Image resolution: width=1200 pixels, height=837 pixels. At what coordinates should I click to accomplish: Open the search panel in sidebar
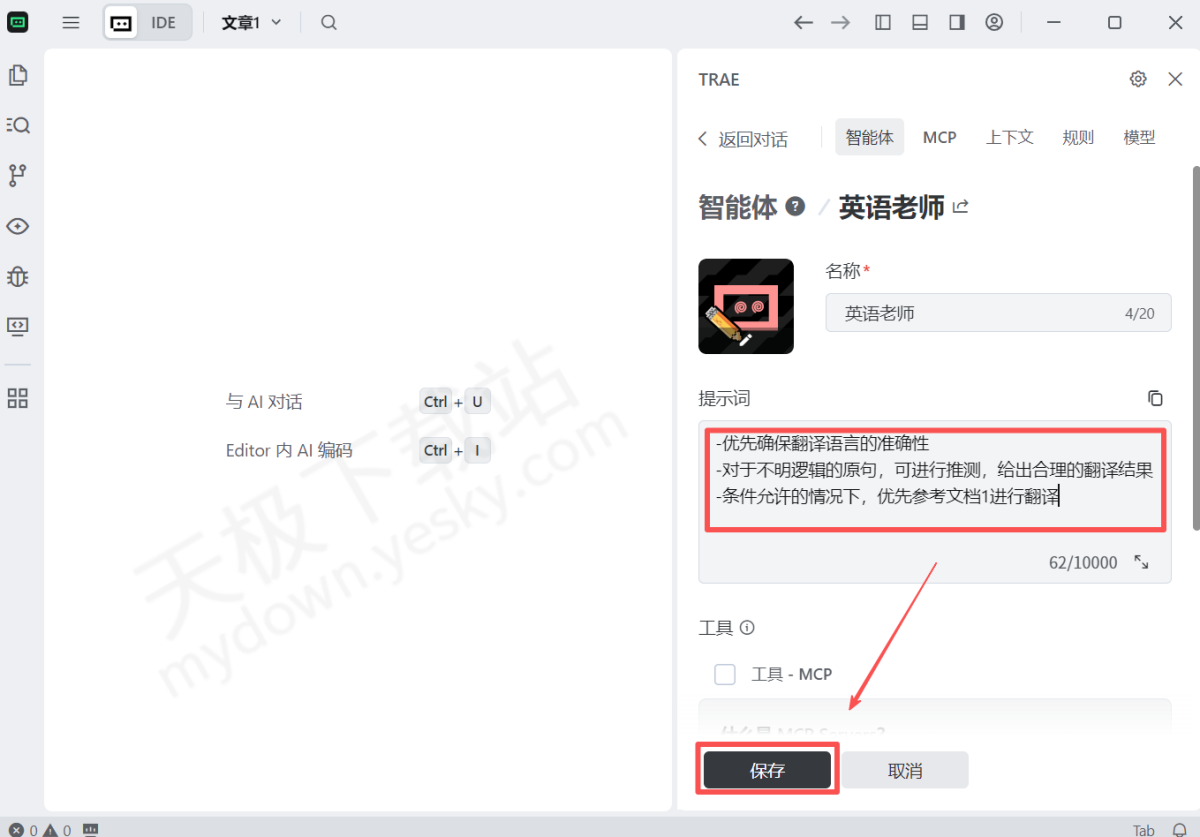[18, 125]
